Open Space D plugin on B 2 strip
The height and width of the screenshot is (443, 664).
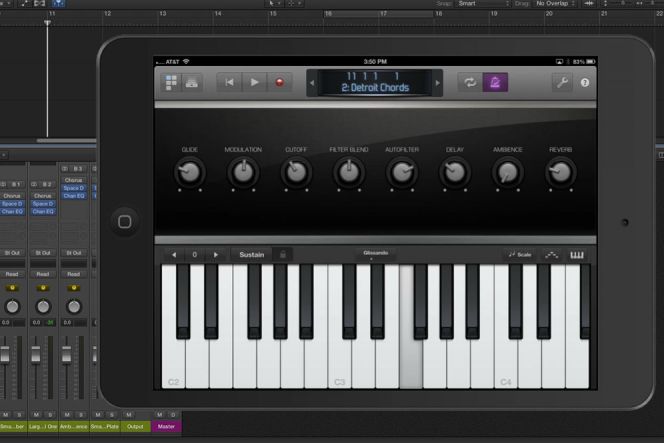pyautogui.click(x=43, y=204)
